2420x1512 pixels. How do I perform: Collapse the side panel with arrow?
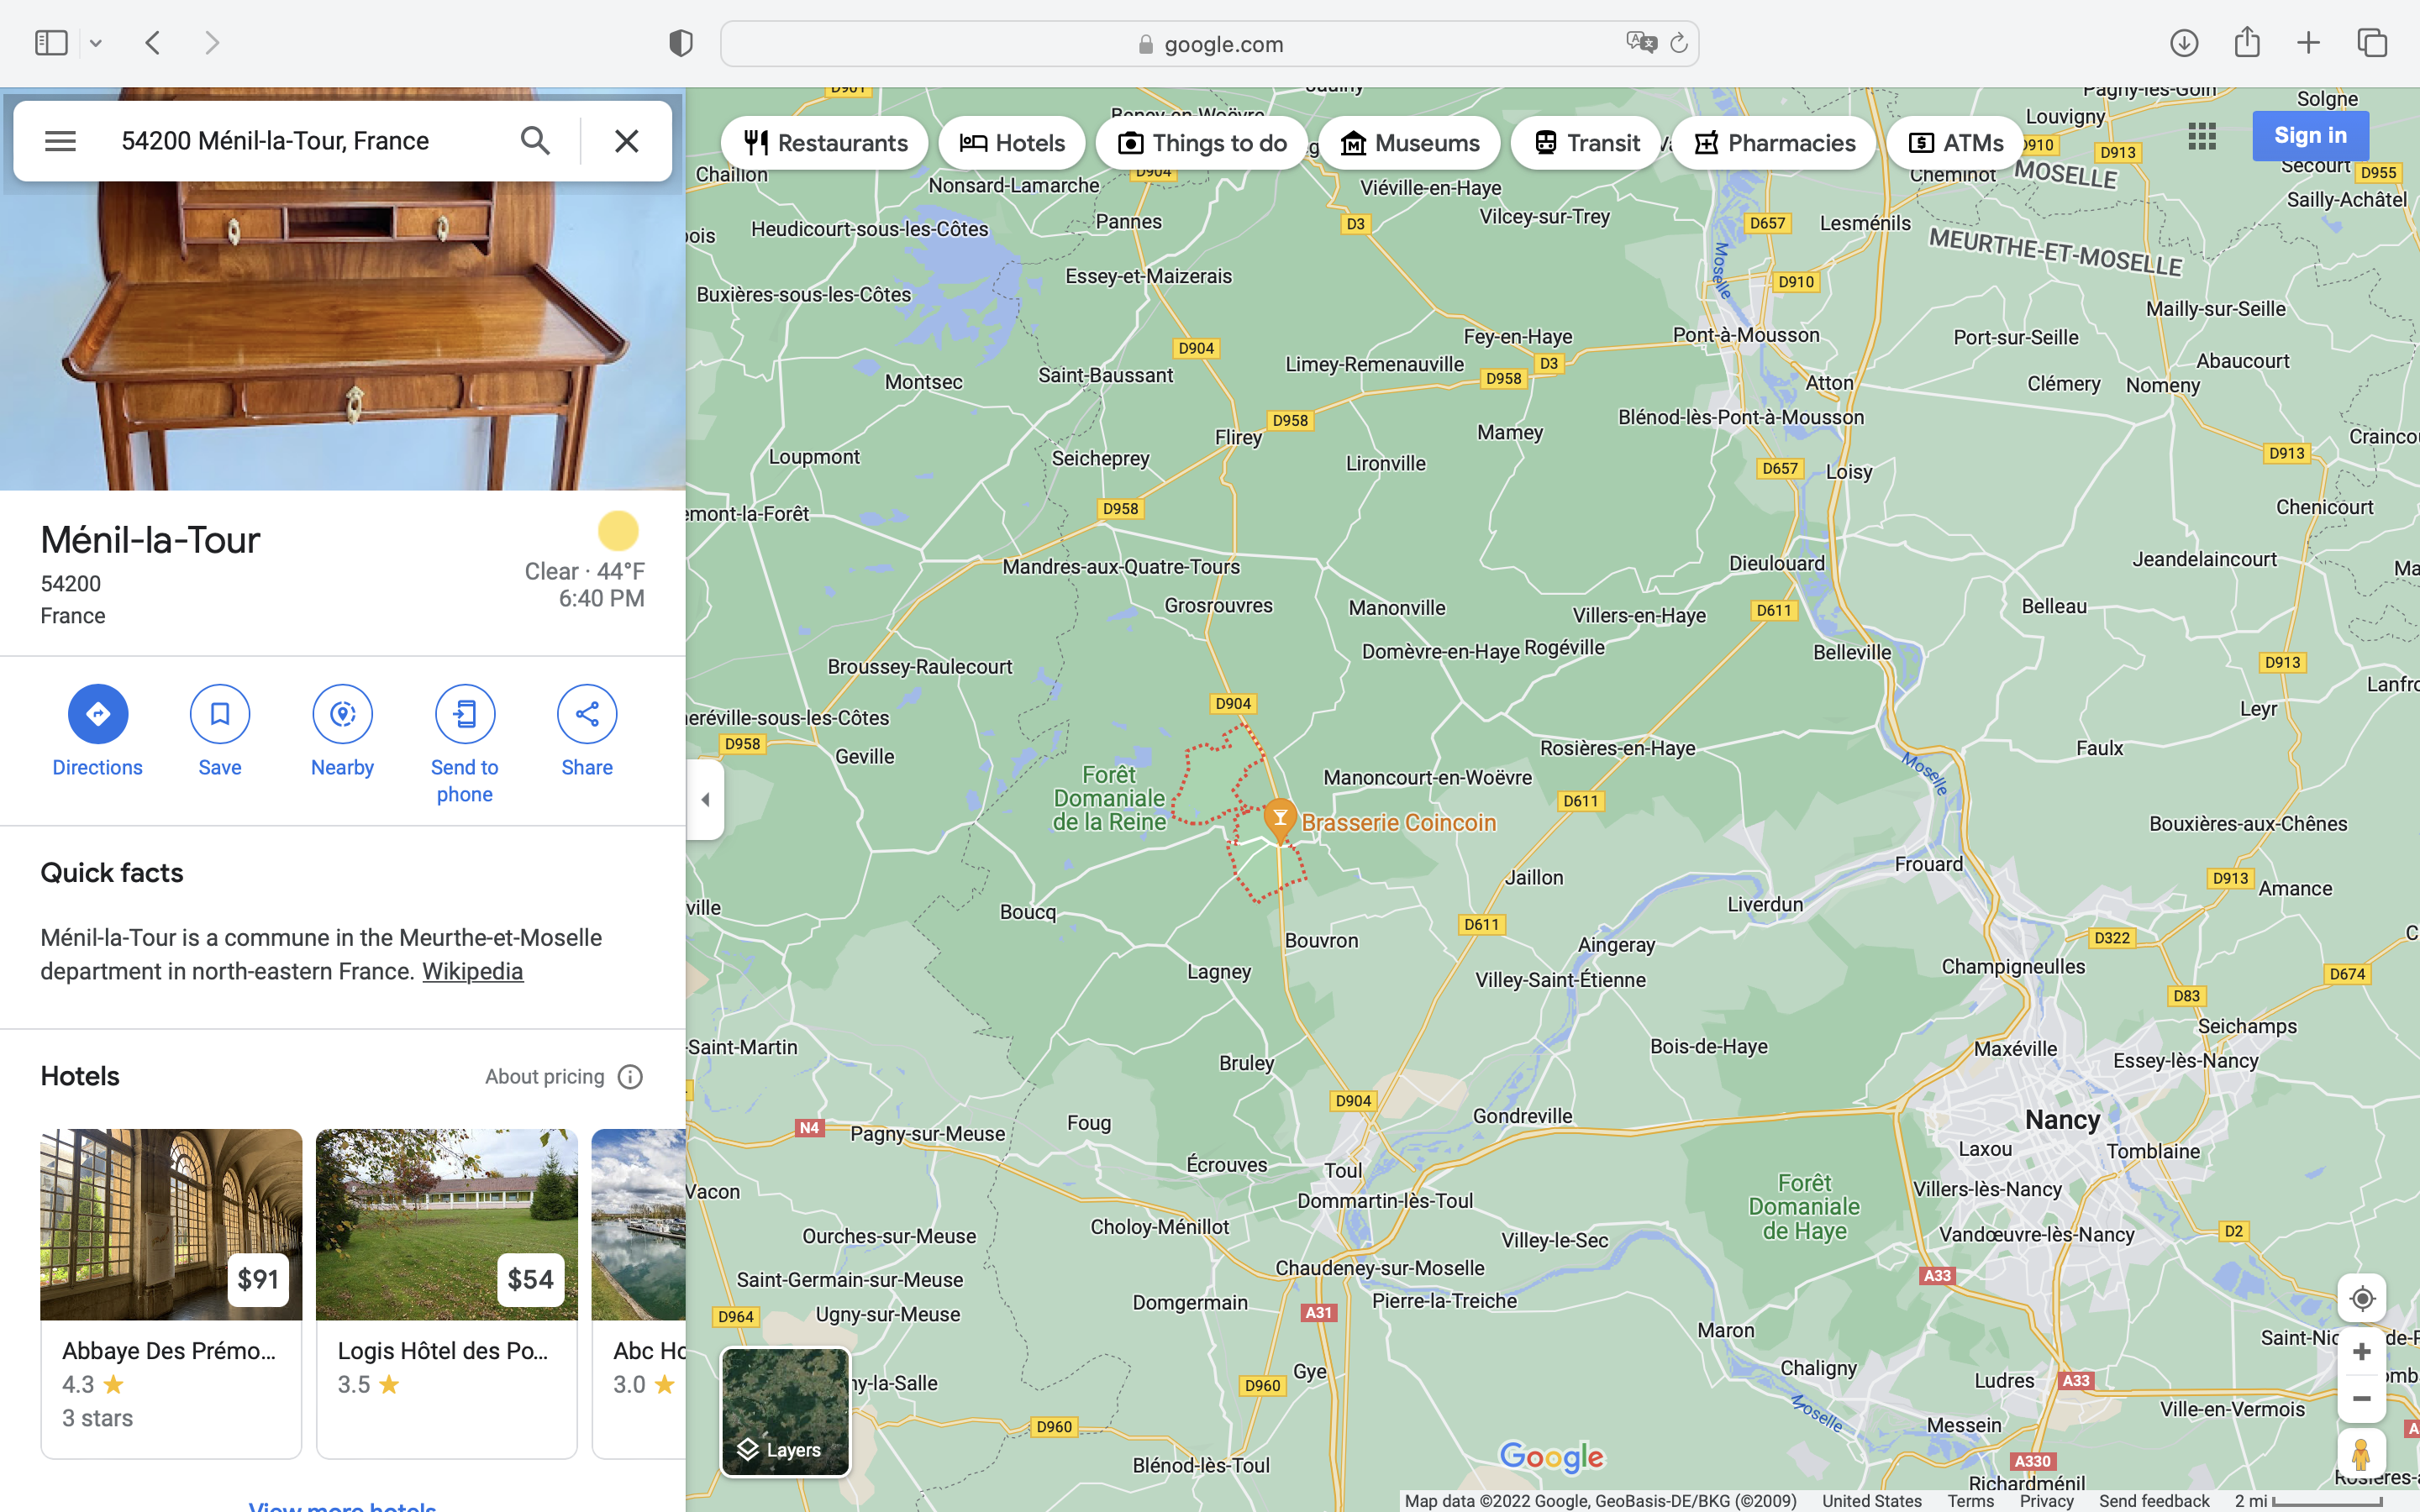pos(705,799)
